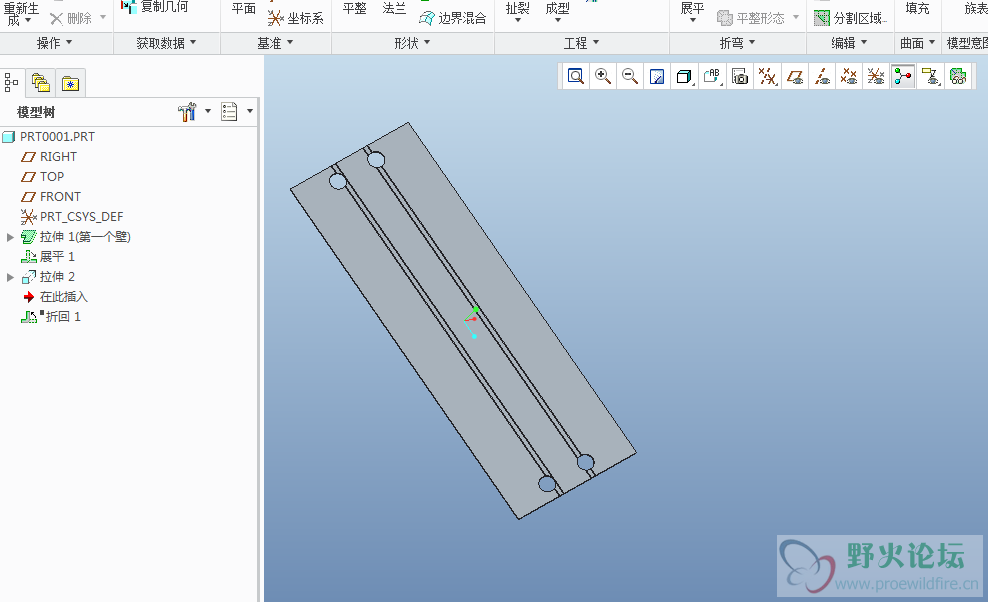Open the display style cube icon
988x602 pixels.
coord(684,77)
